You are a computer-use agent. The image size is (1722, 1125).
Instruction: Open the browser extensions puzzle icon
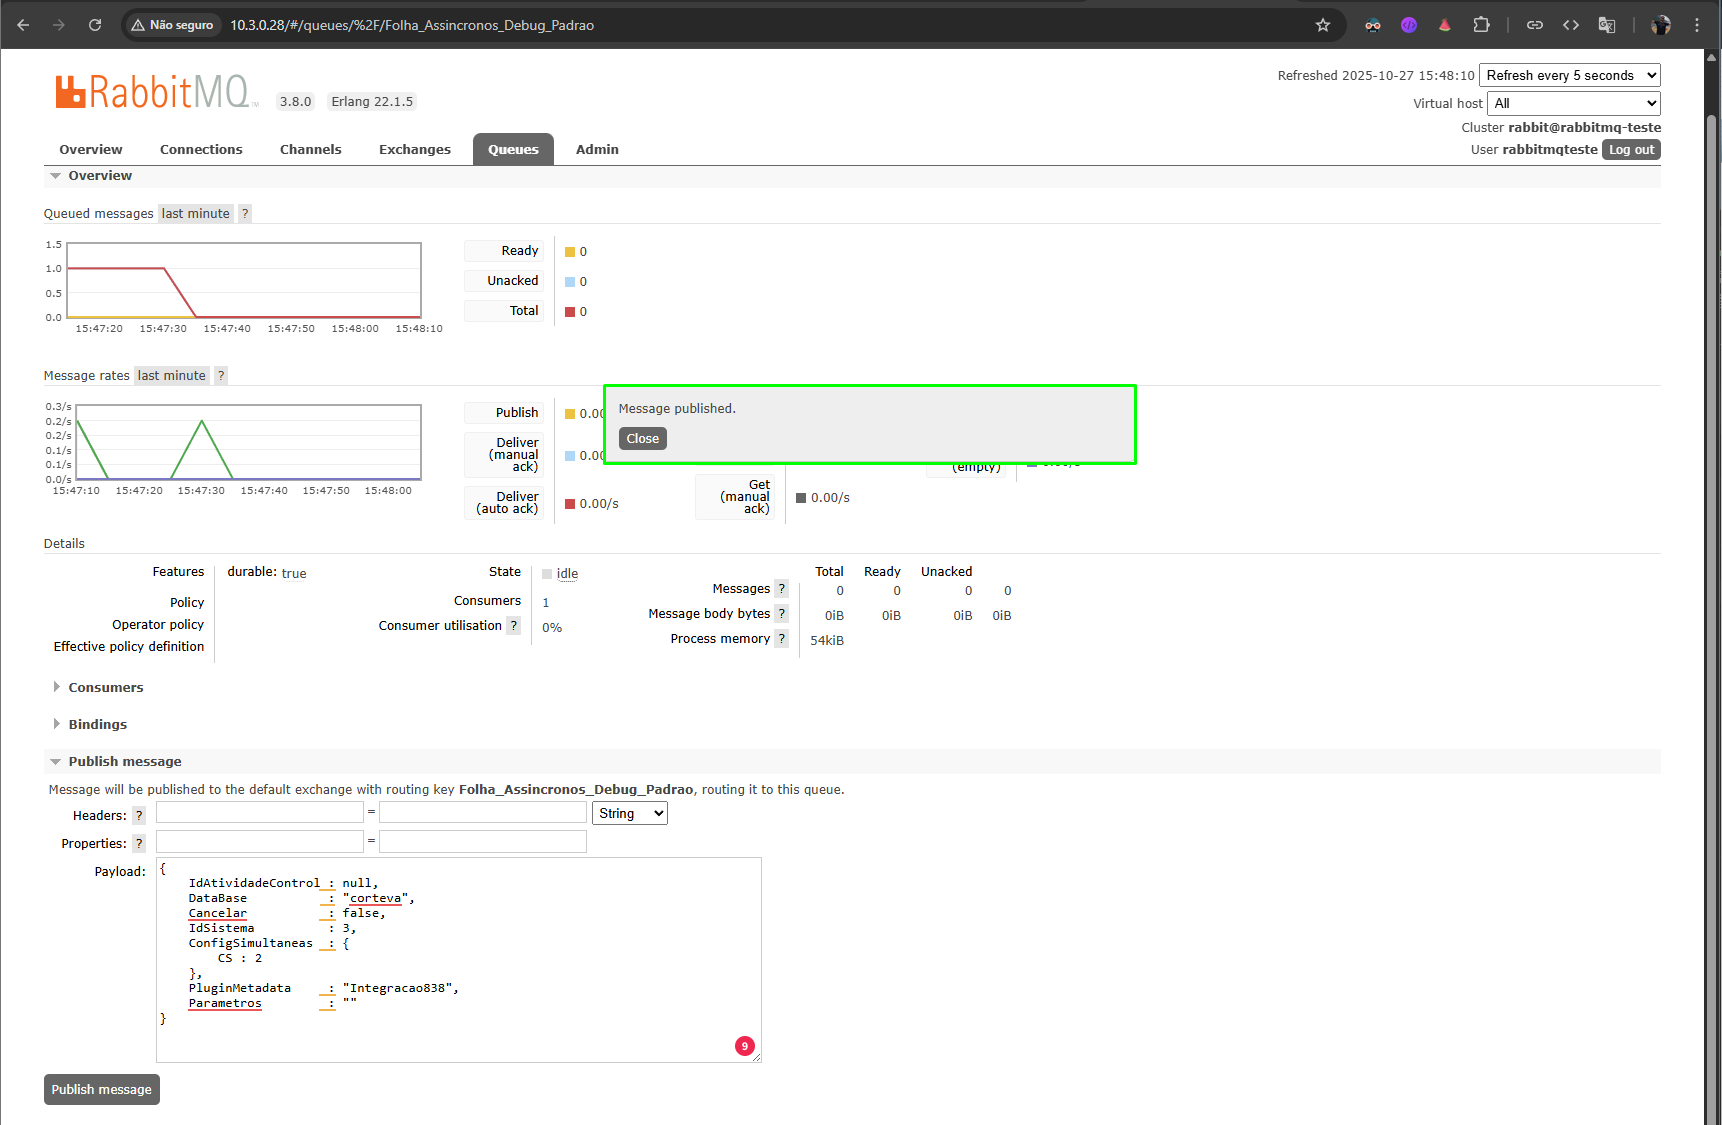[1481, 25]
